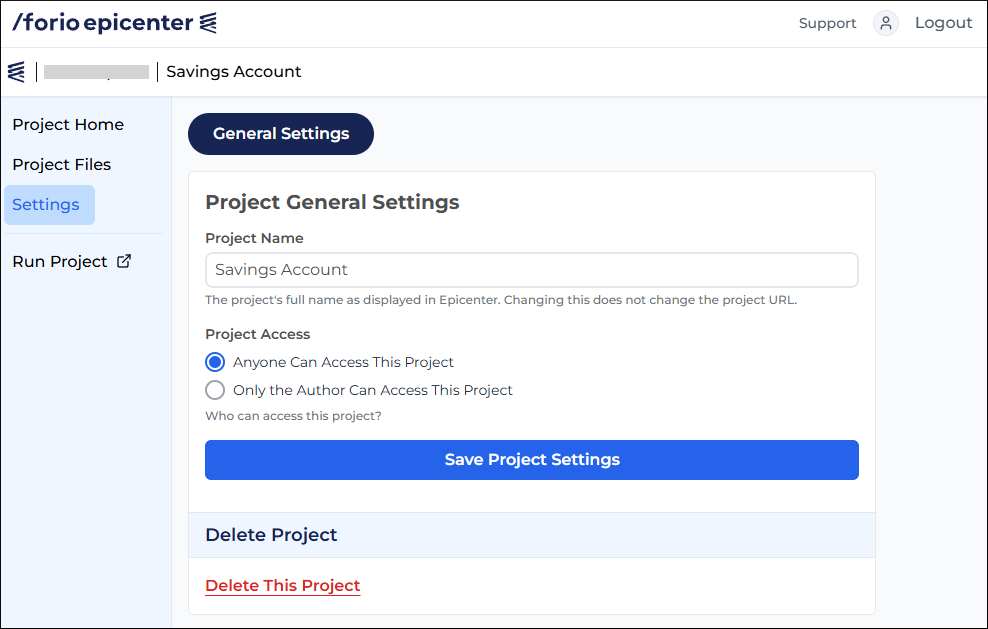Image resolution: width=988 pixels, height=629 pixels.
Task: Click Save Project Settings
Action: tap(531, 459)
